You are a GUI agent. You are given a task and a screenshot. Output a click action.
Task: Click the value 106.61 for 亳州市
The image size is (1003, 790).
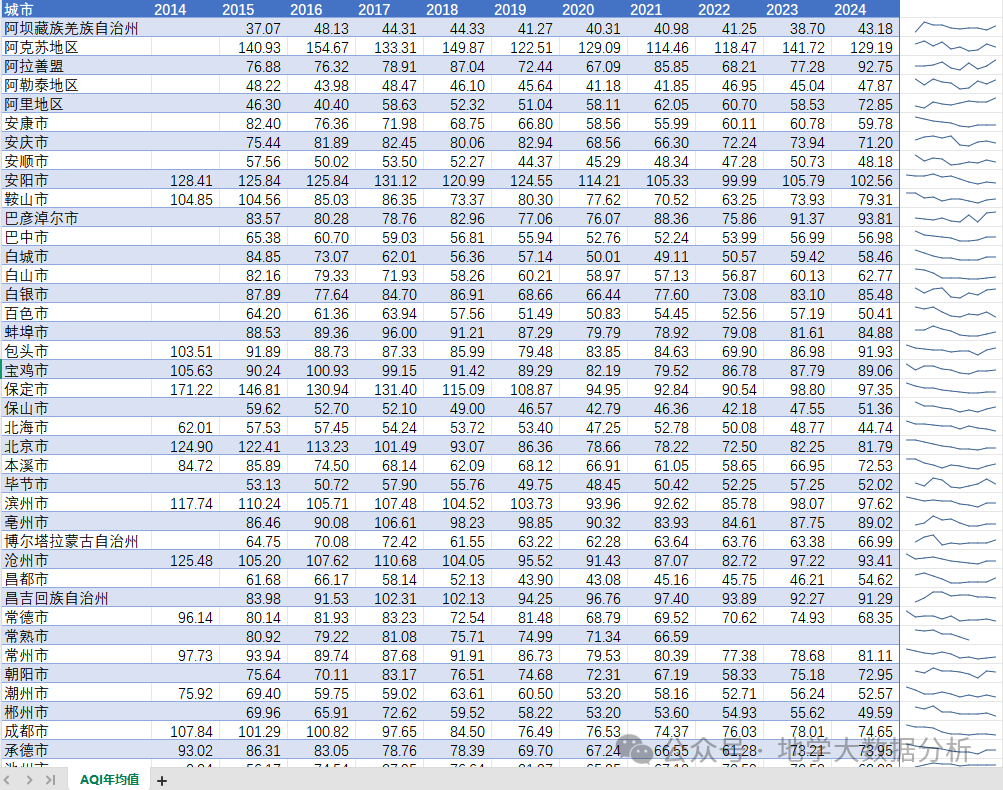[395, 523]
